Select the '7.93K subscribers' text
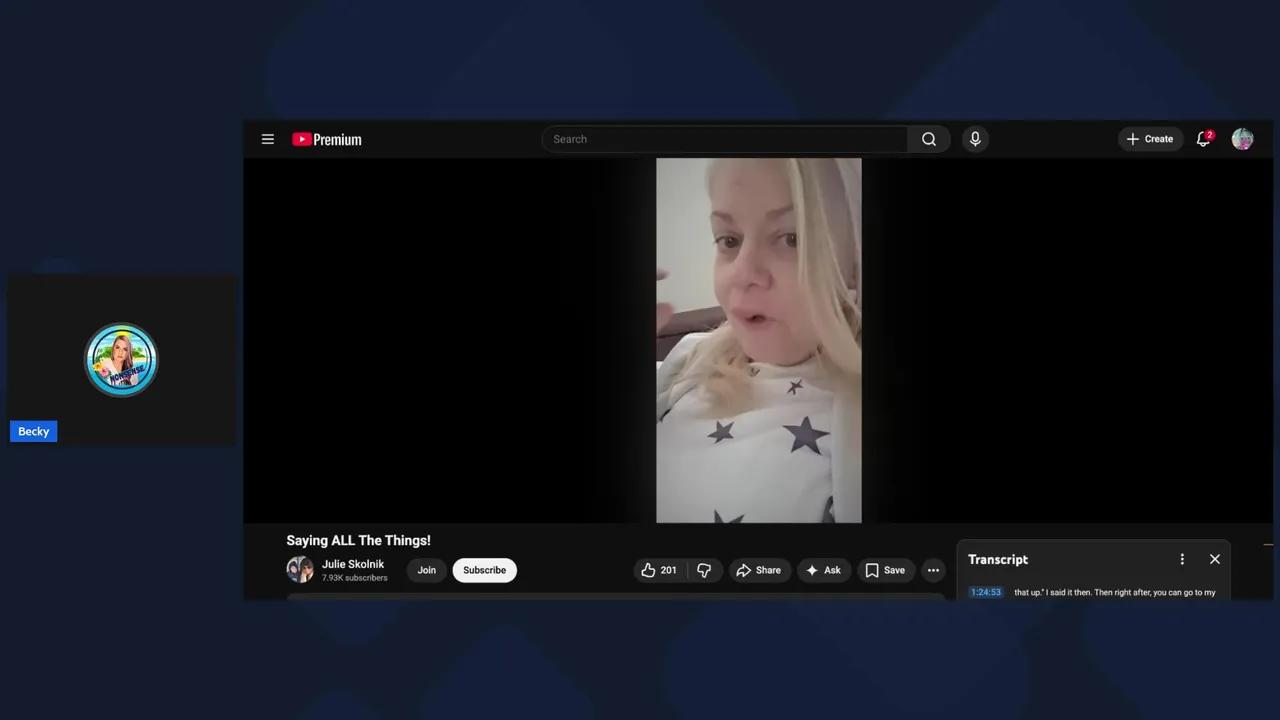1280x720 pixels. (355, 578)
